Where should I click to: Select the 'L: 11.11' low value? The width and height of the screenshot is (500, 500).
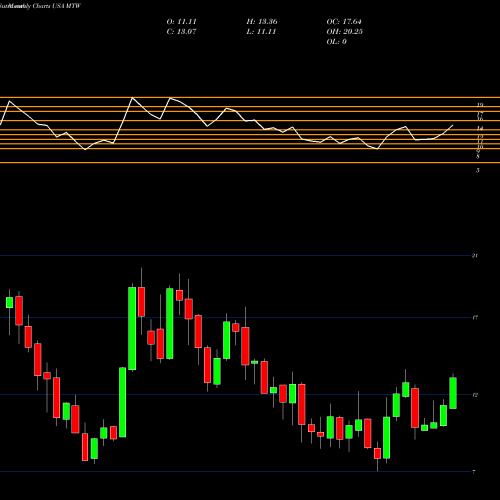[261, 32]
